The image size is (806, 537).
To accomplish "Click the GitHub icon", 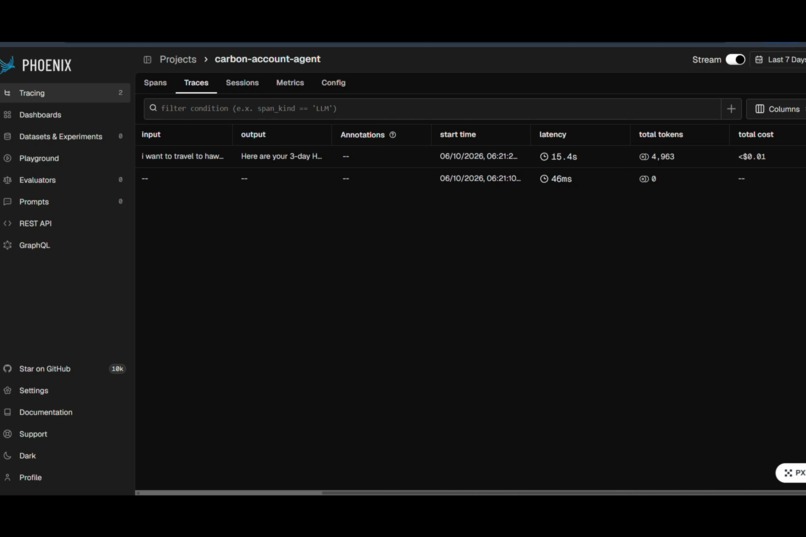I will click(x=7, y=369).
